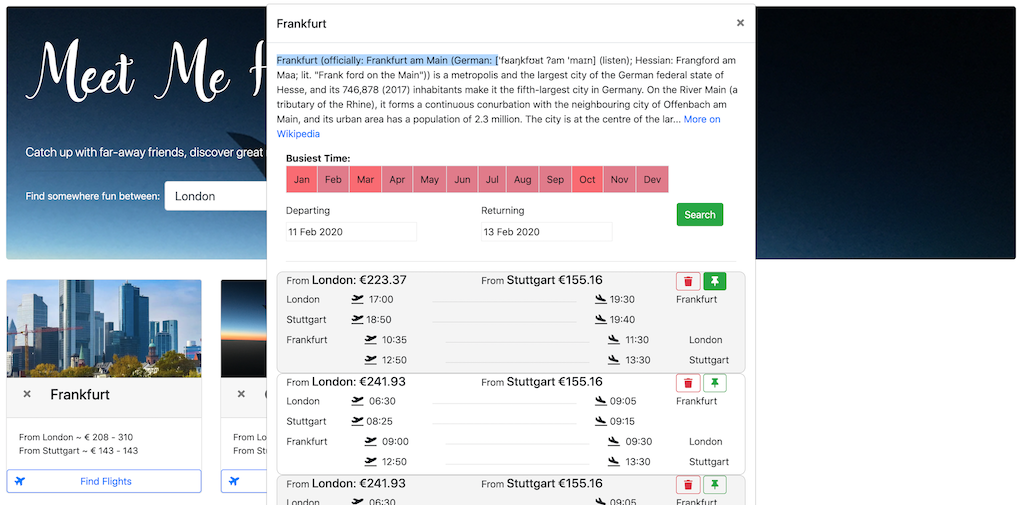The width and height of the screenshot is (1024, 505).
Task: Pin the London €223.37 flight option
Action: (x=715, y=281)
